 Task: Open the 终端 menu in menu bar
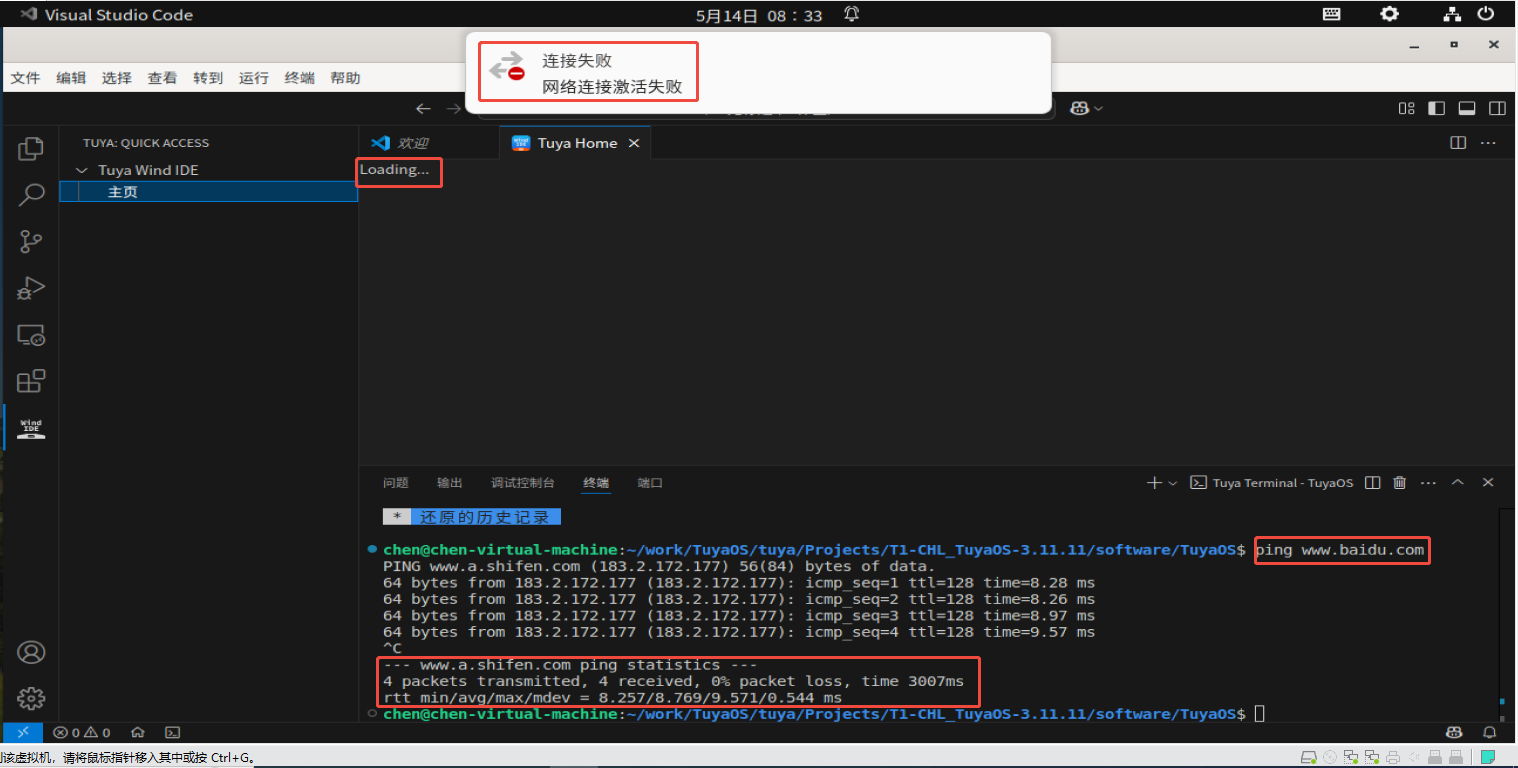[300, 78]
